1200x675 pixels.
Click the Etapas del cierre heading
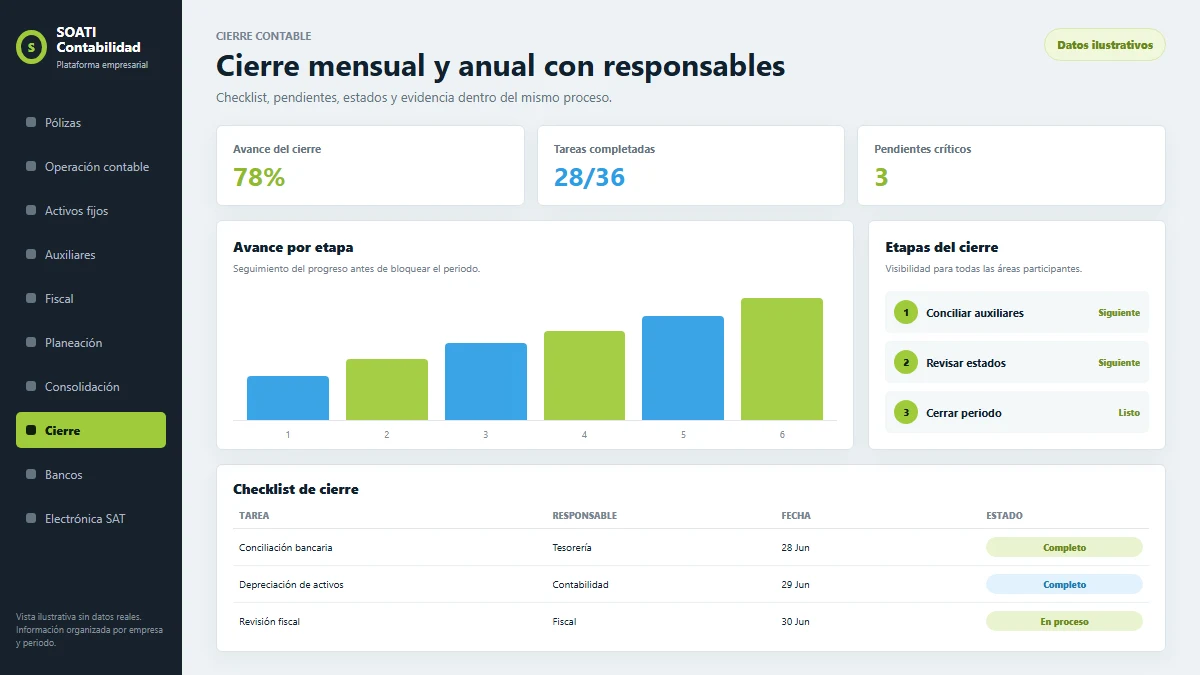click(x=942, y=247)
